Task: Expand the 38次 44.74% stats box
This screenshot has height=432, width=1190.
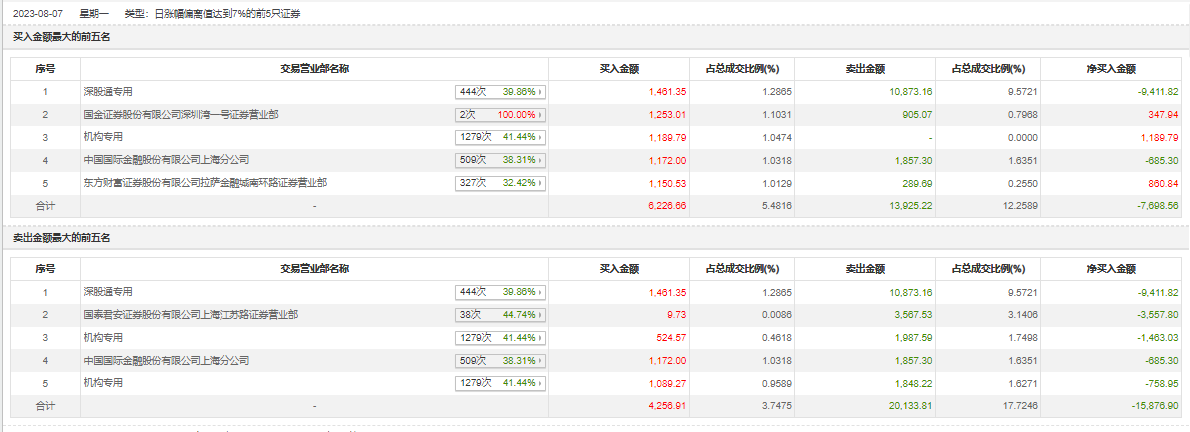Action: click(x=500, y=315)
